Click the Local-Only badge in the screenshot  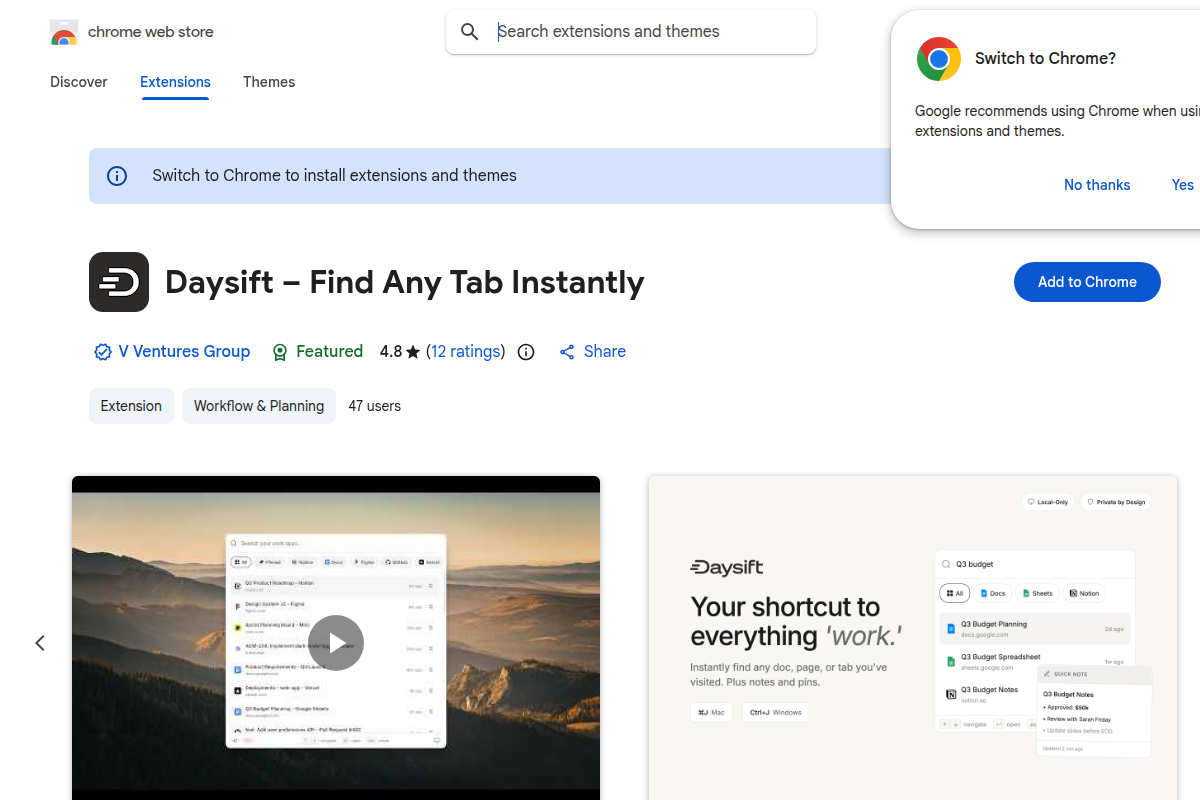tap(1046, 502)
